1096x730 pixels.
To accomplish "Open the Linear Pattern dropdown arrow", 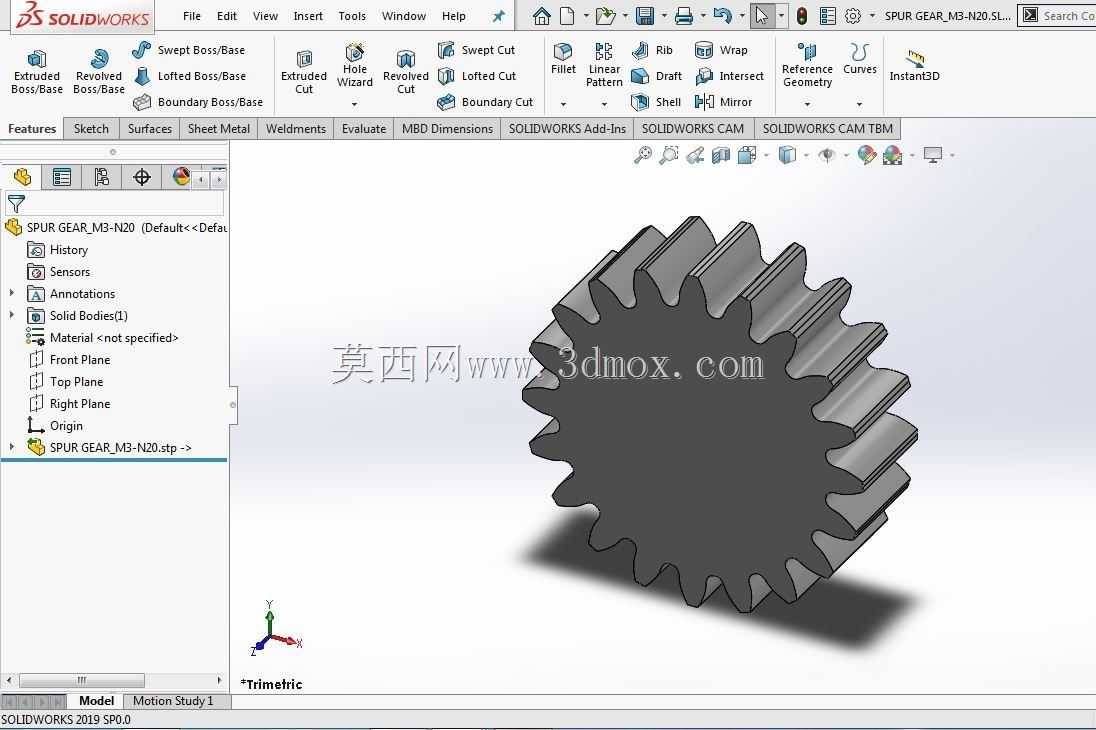I will click(x=604, y=104).
